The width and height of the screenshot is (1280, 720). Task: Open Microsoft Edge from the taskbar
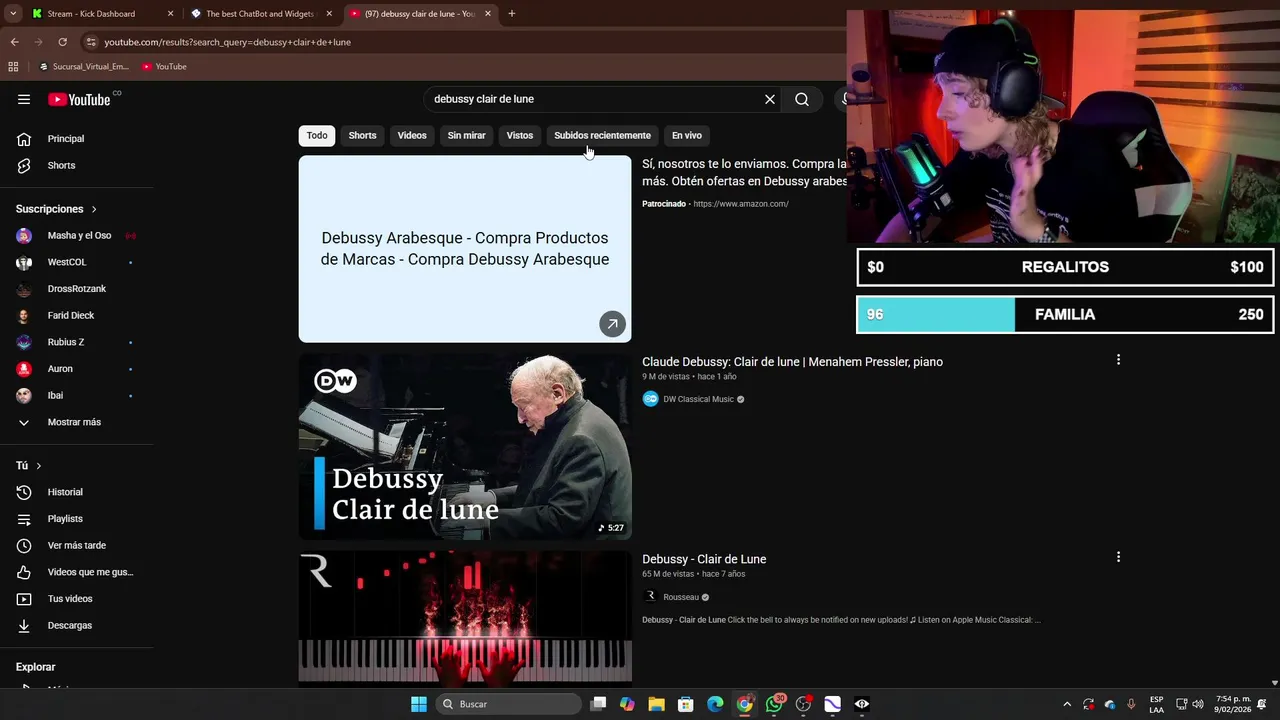715,704
